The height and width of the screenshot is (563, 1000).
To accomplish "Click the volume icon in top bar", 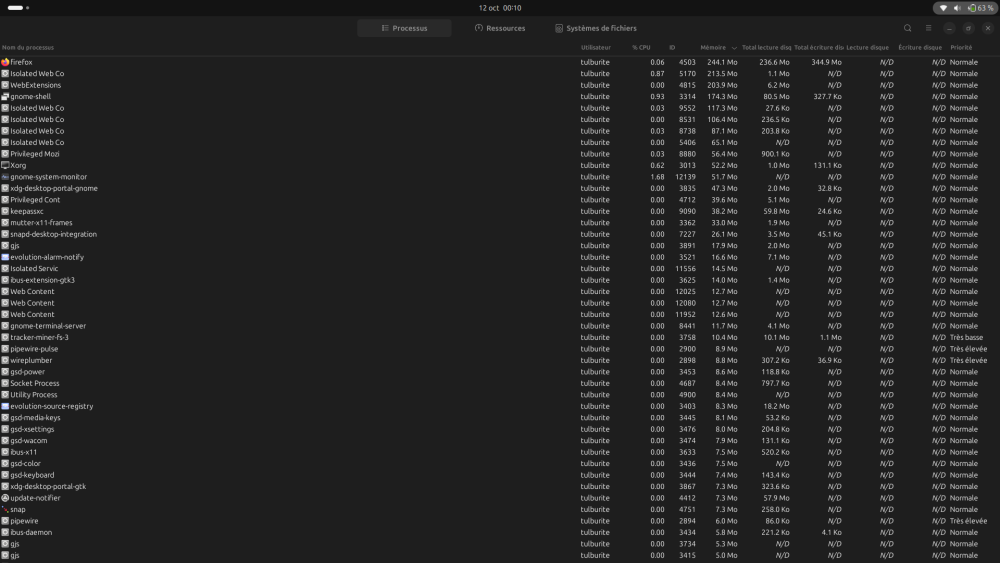I will (957, 8).
